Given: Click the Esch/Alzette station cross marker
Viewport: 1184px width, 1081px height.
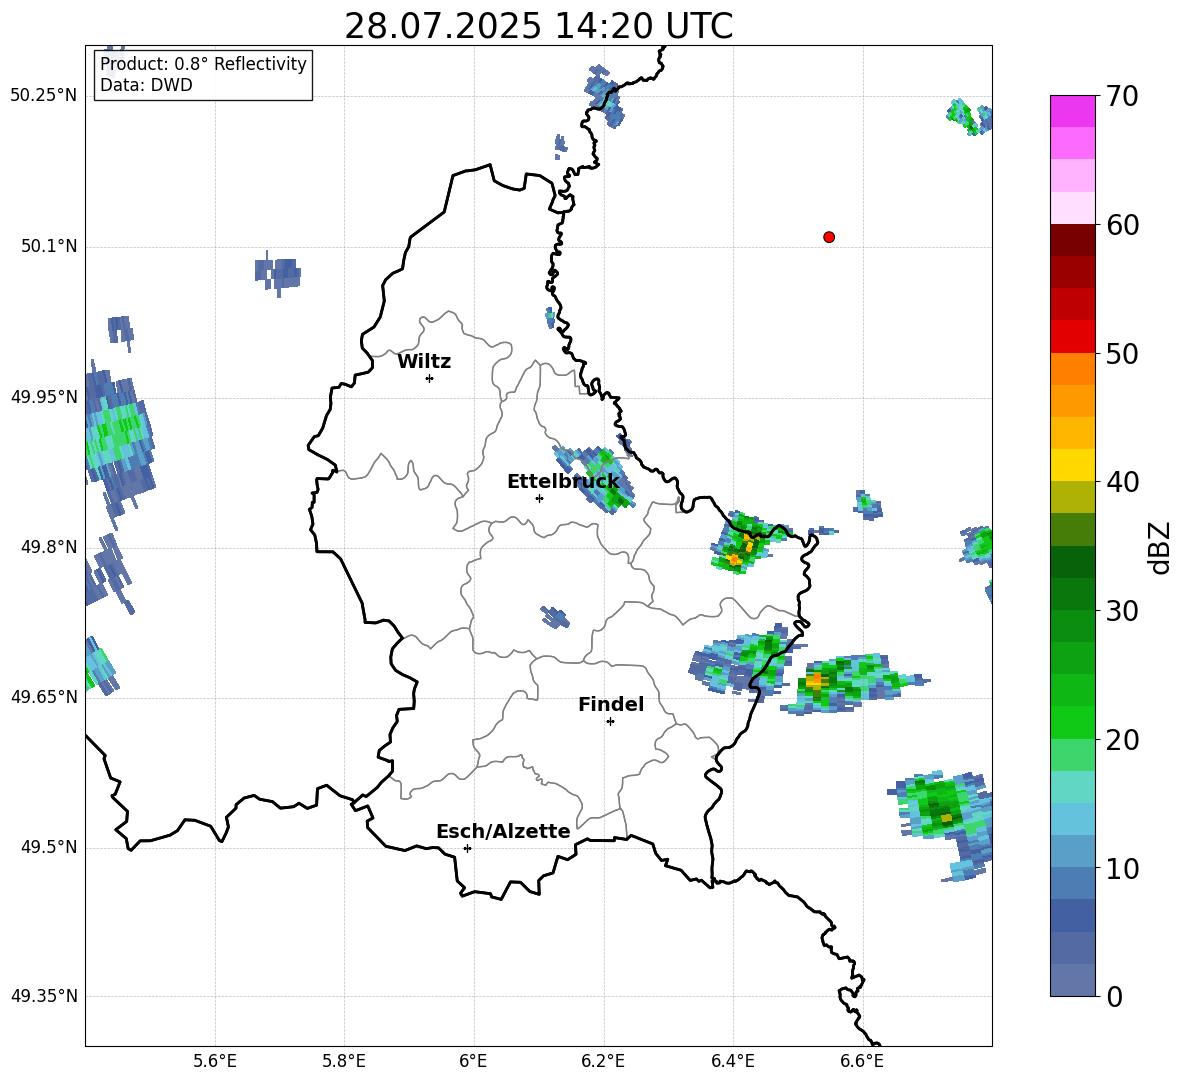Looking at the screenshot, I should 467,848.
